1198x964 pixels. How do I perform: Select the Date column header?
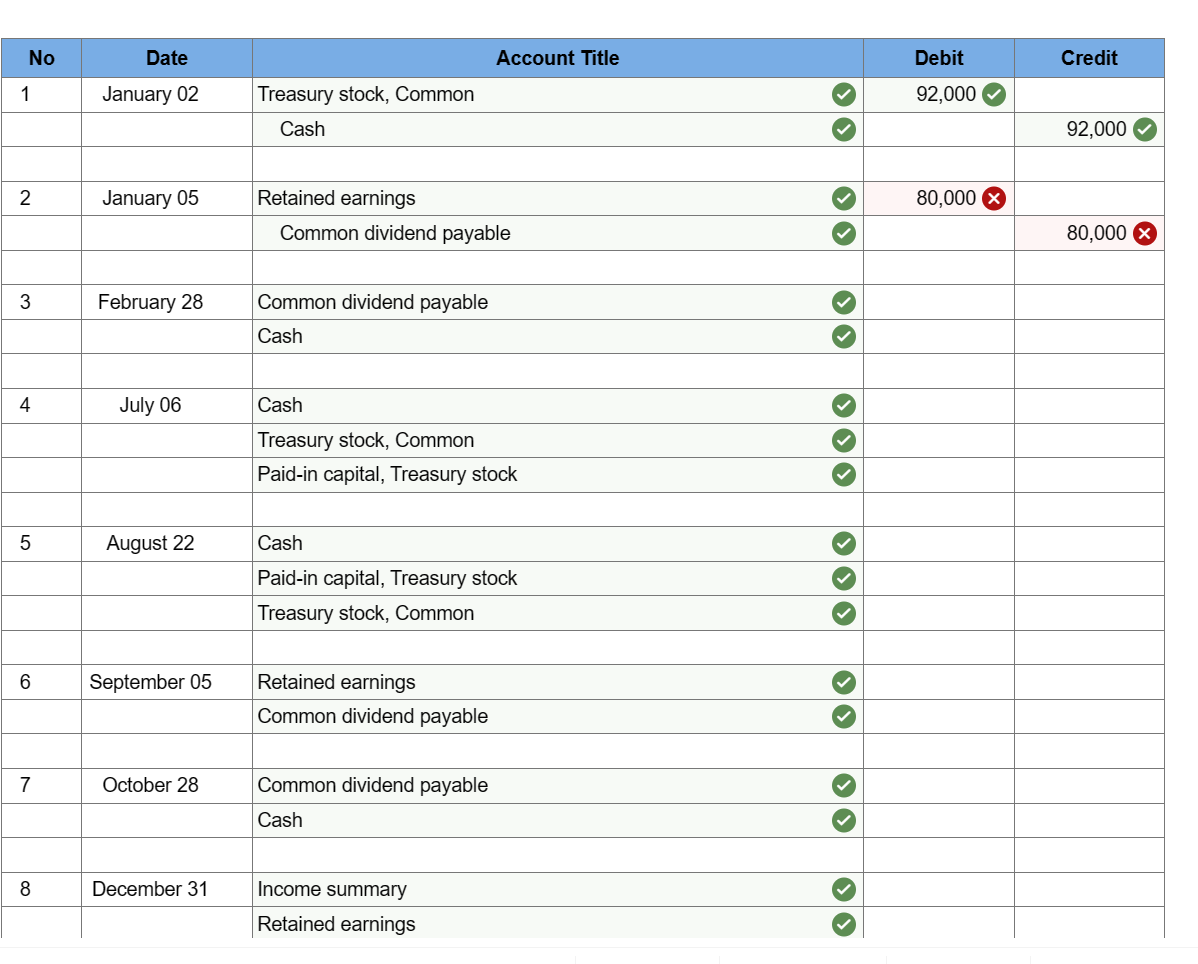point(167,58)
